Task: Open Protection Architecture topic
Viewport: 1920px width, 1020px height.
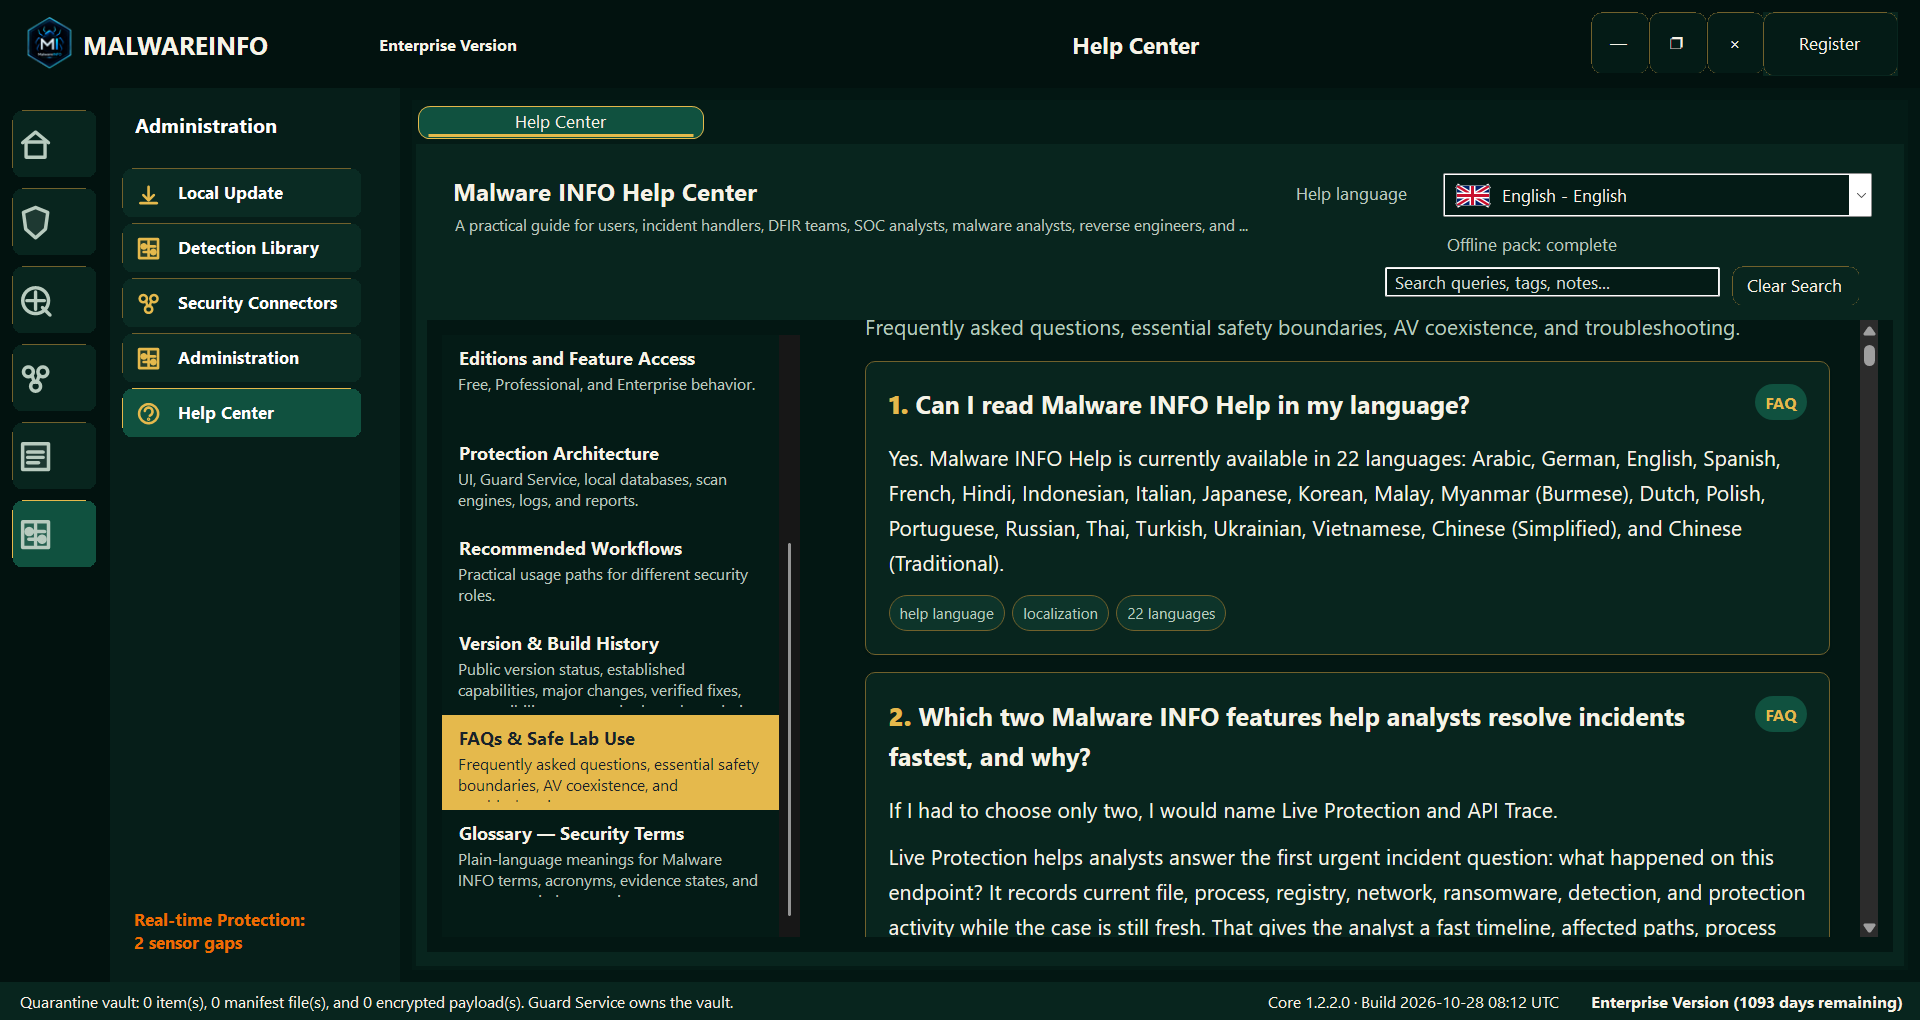Action: coord(610,477)
